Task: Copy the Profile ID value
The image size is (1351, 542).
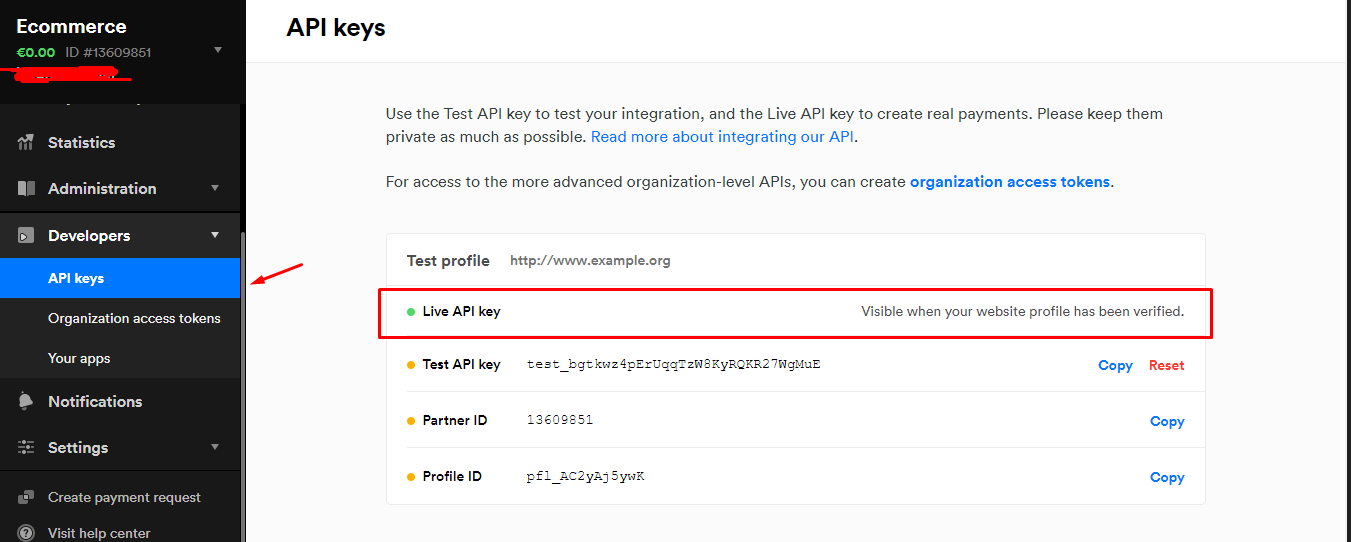Action: pyautogui.click(x=1166, y=477)
